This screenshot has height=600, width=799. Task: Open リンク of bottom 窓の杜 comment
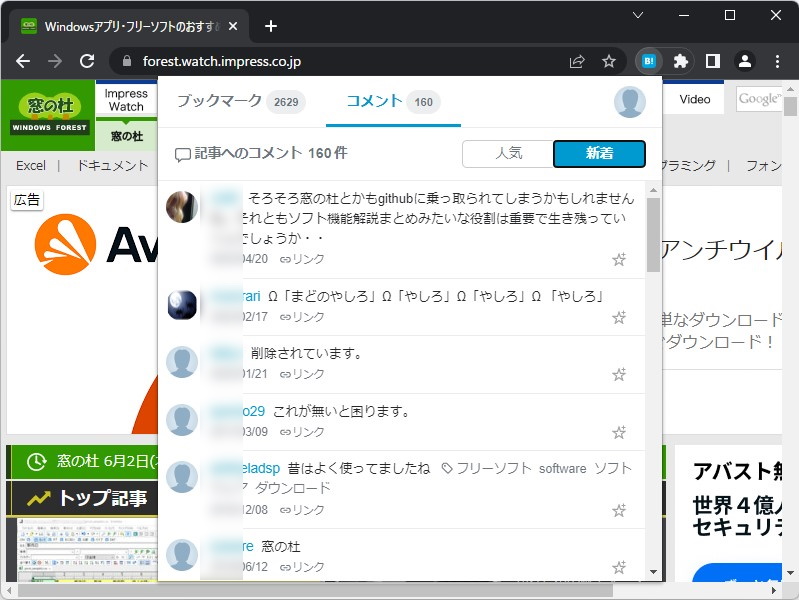[302, 567]
